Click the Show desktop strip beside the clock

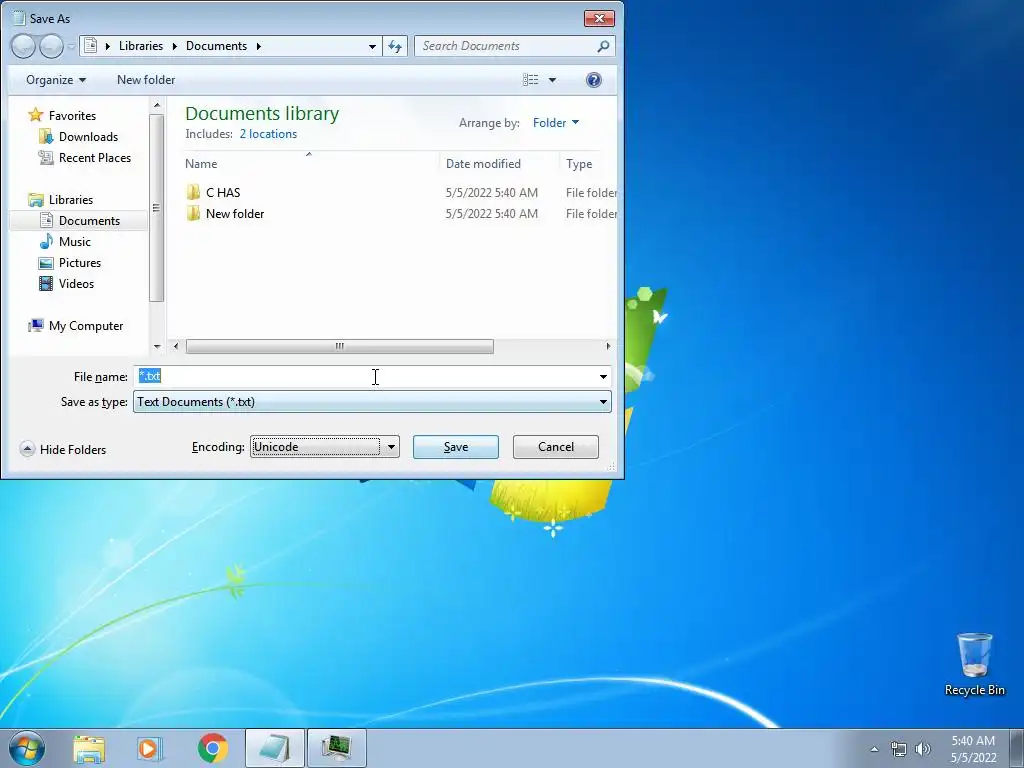click(1017, 748)
